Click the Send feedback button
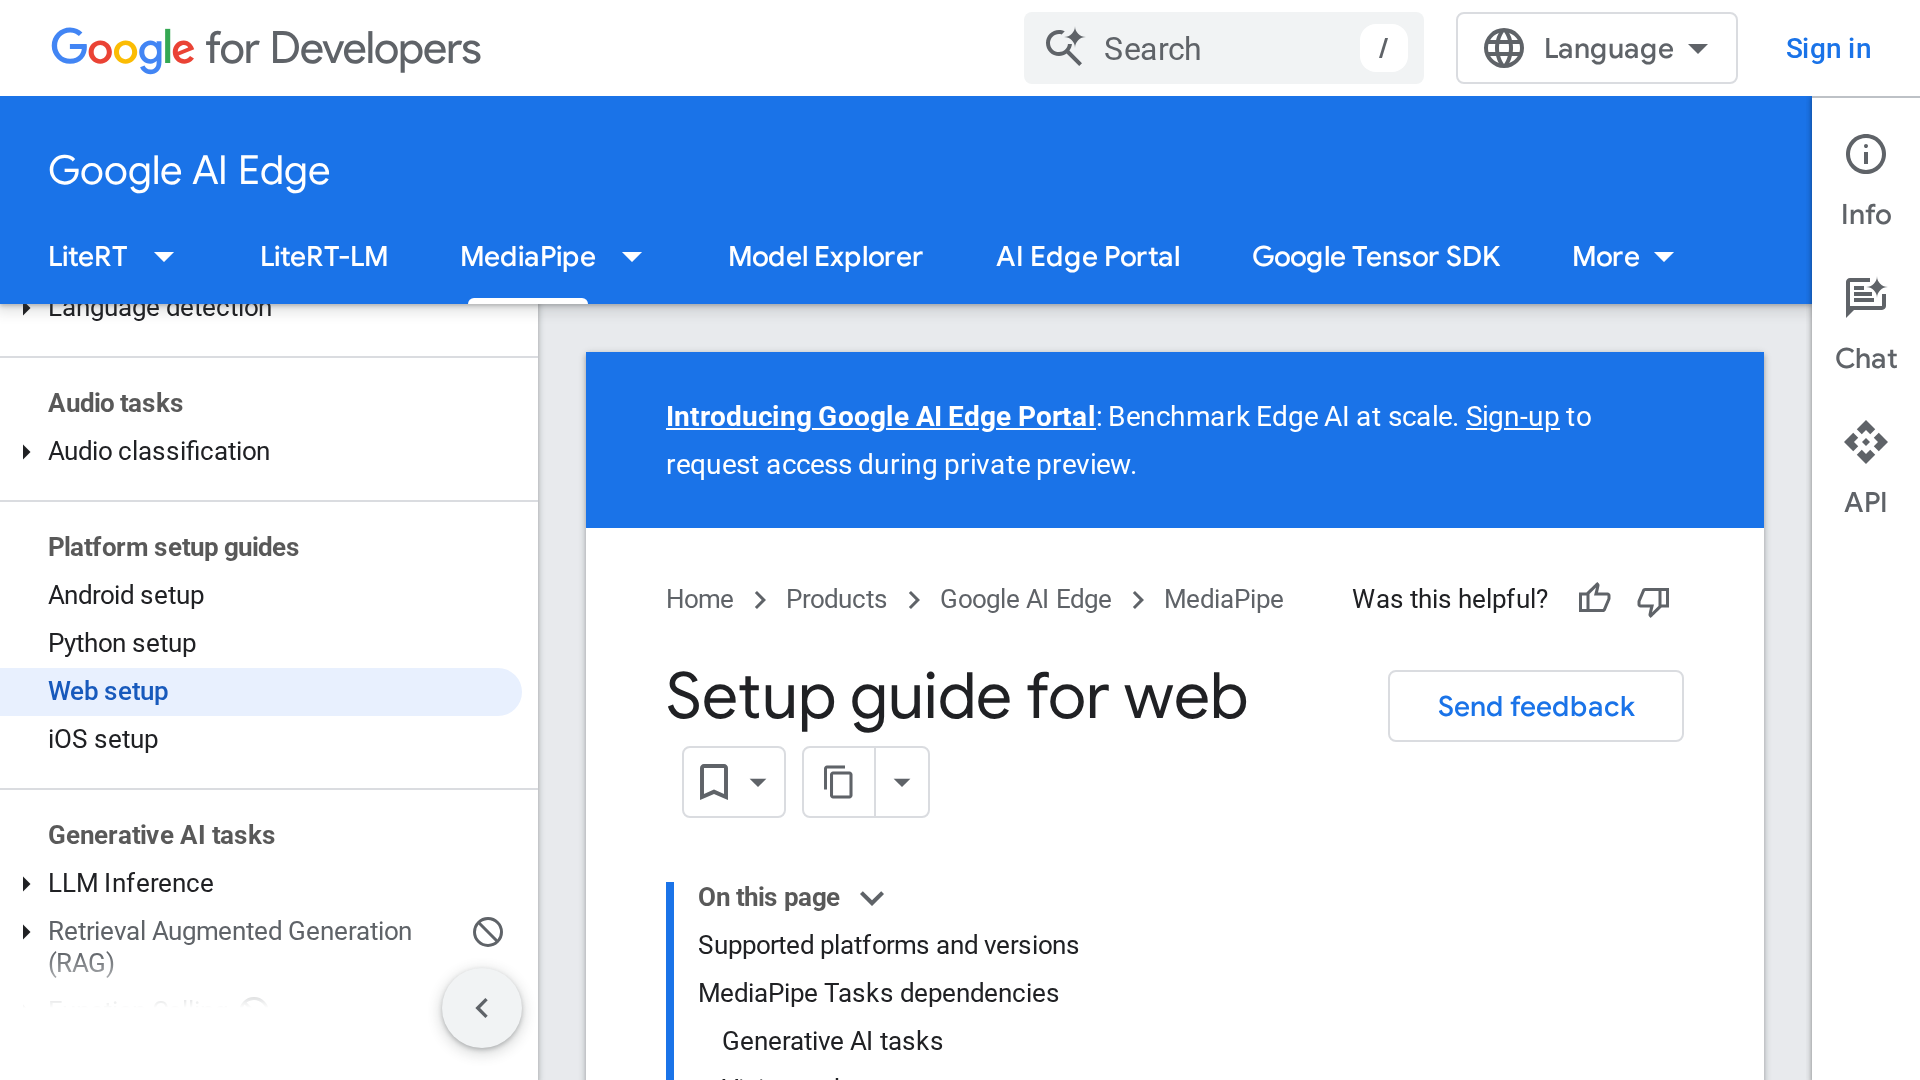The width and height of the screenshot is (1920, 1080). tap(1536, 706)
